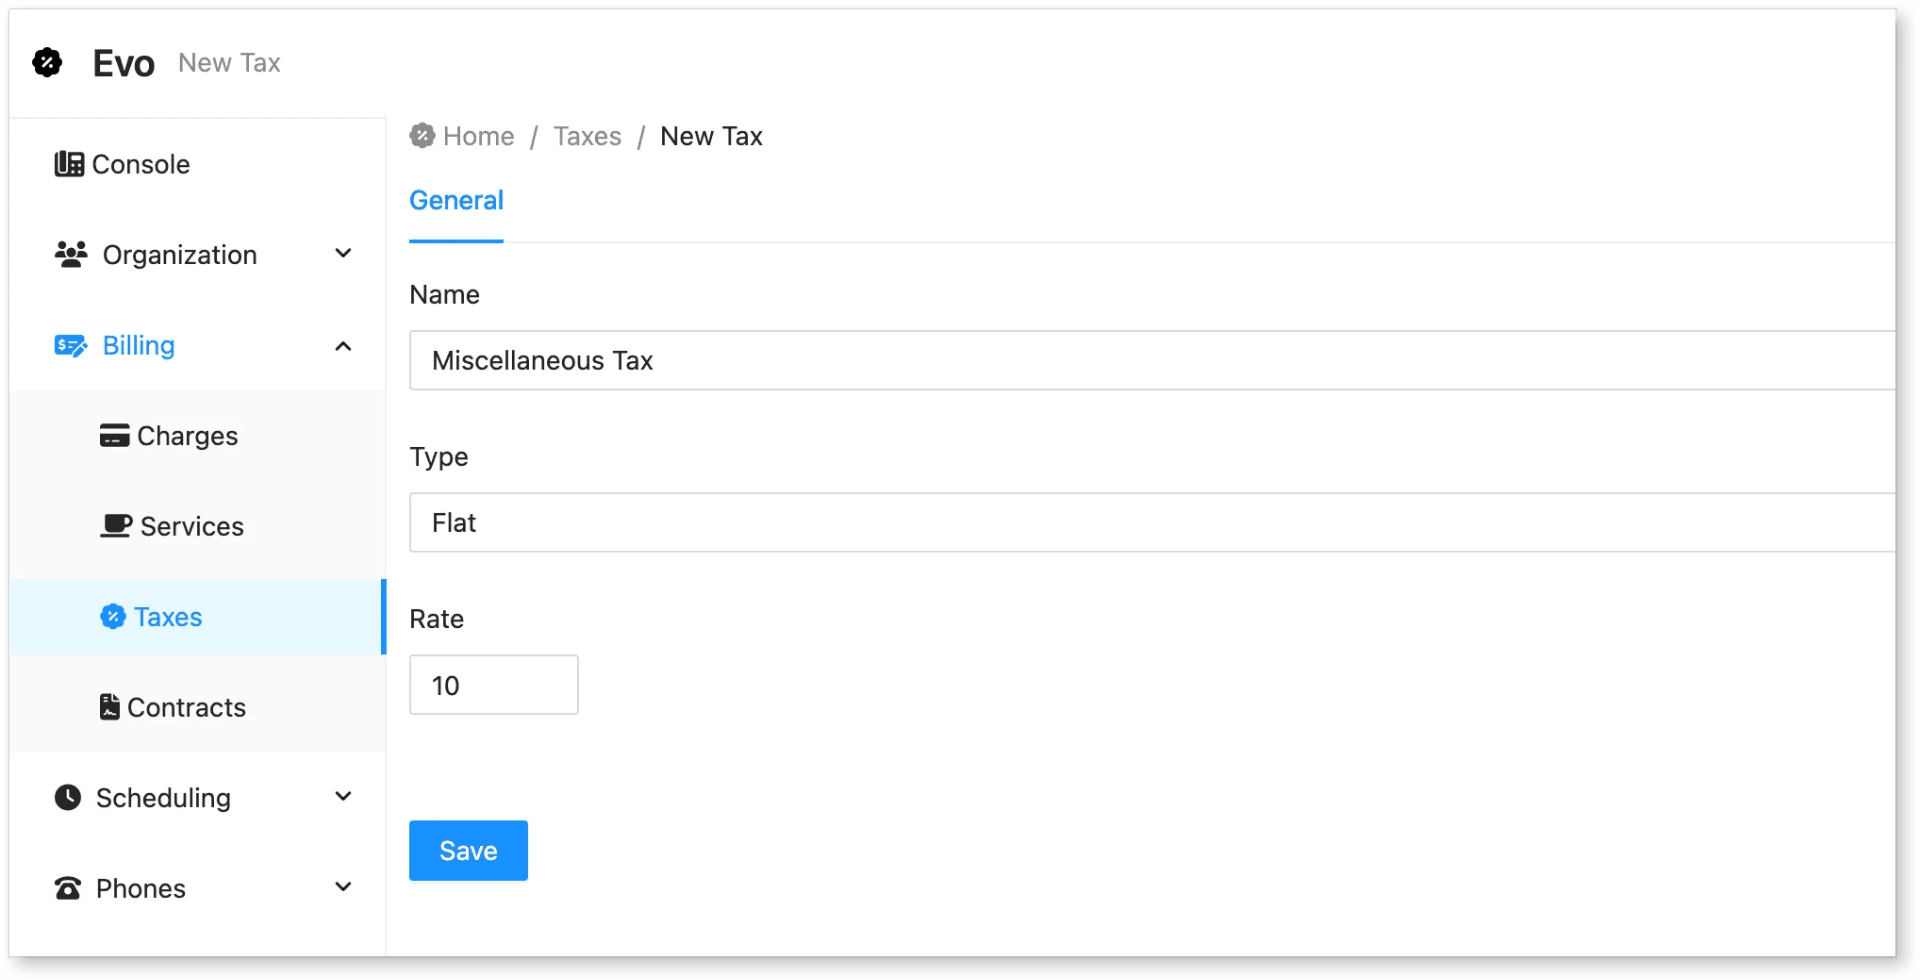Click the Type field label
Image resolution: width=1920 pixels, height=980 pixels.
[439, 457]
